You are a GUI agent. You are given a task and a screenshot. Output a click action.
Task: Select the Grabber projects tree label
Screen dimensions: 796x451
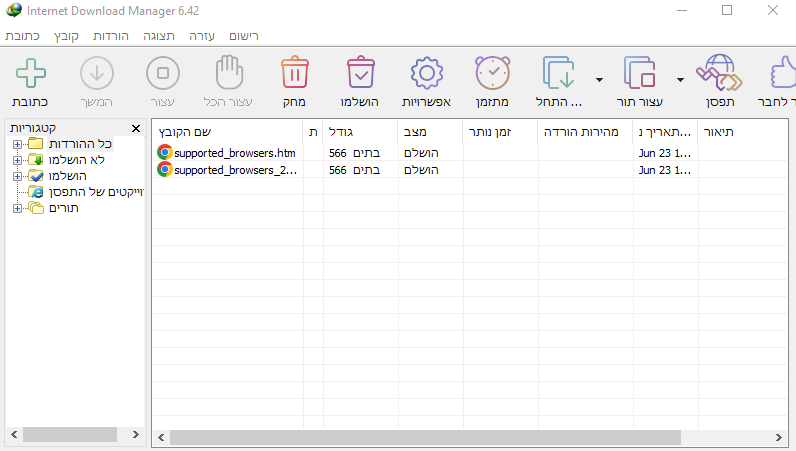[96, 192]
